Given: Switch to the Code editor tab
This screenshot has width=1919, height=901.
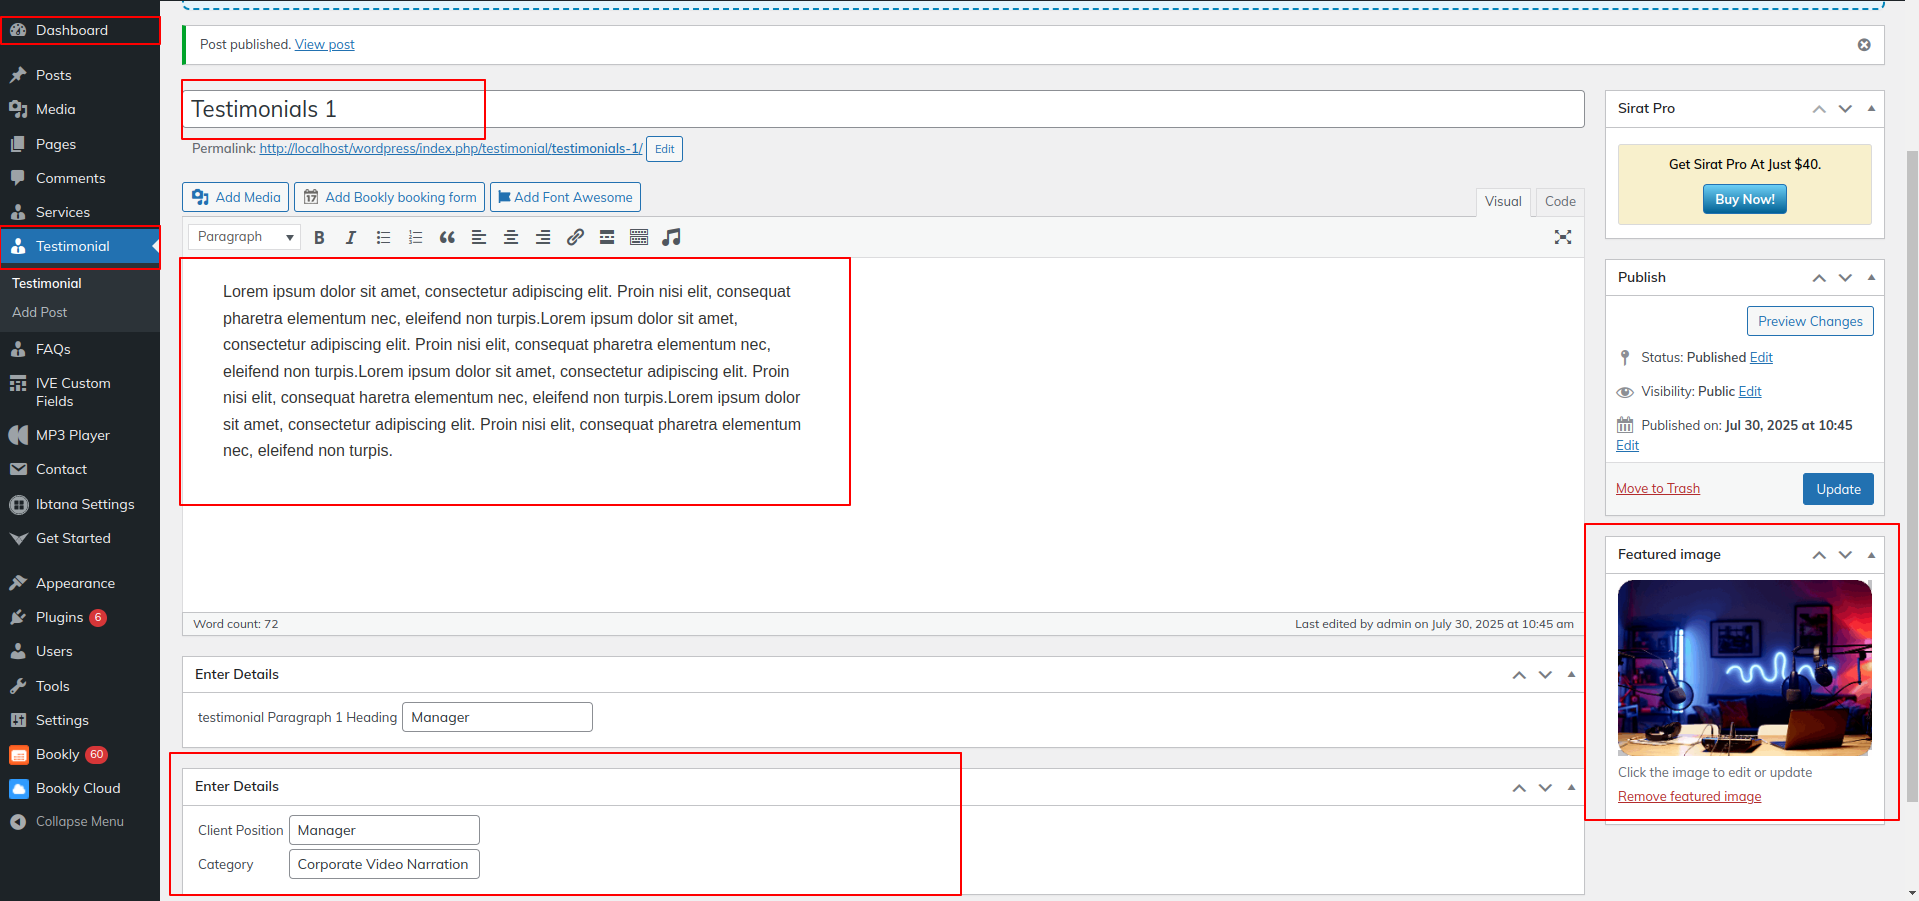Looking at the screenshot, I should point(1559,201).
